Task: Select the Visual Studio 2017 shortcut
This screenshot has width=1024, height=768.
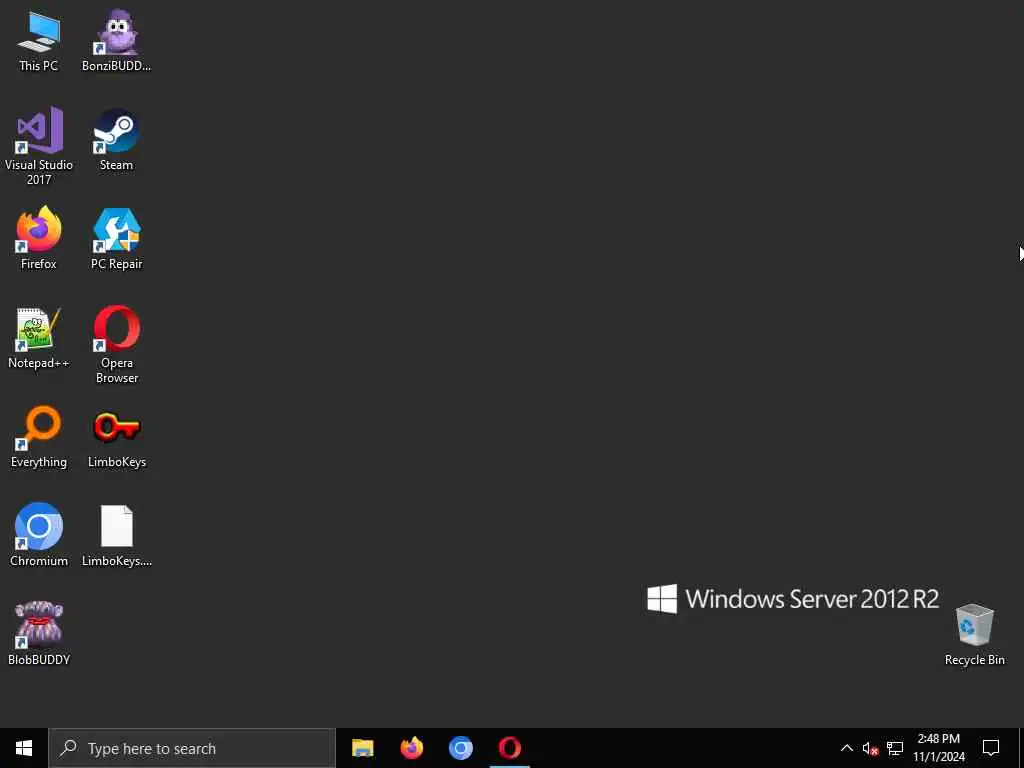Action: click(39, 146)
